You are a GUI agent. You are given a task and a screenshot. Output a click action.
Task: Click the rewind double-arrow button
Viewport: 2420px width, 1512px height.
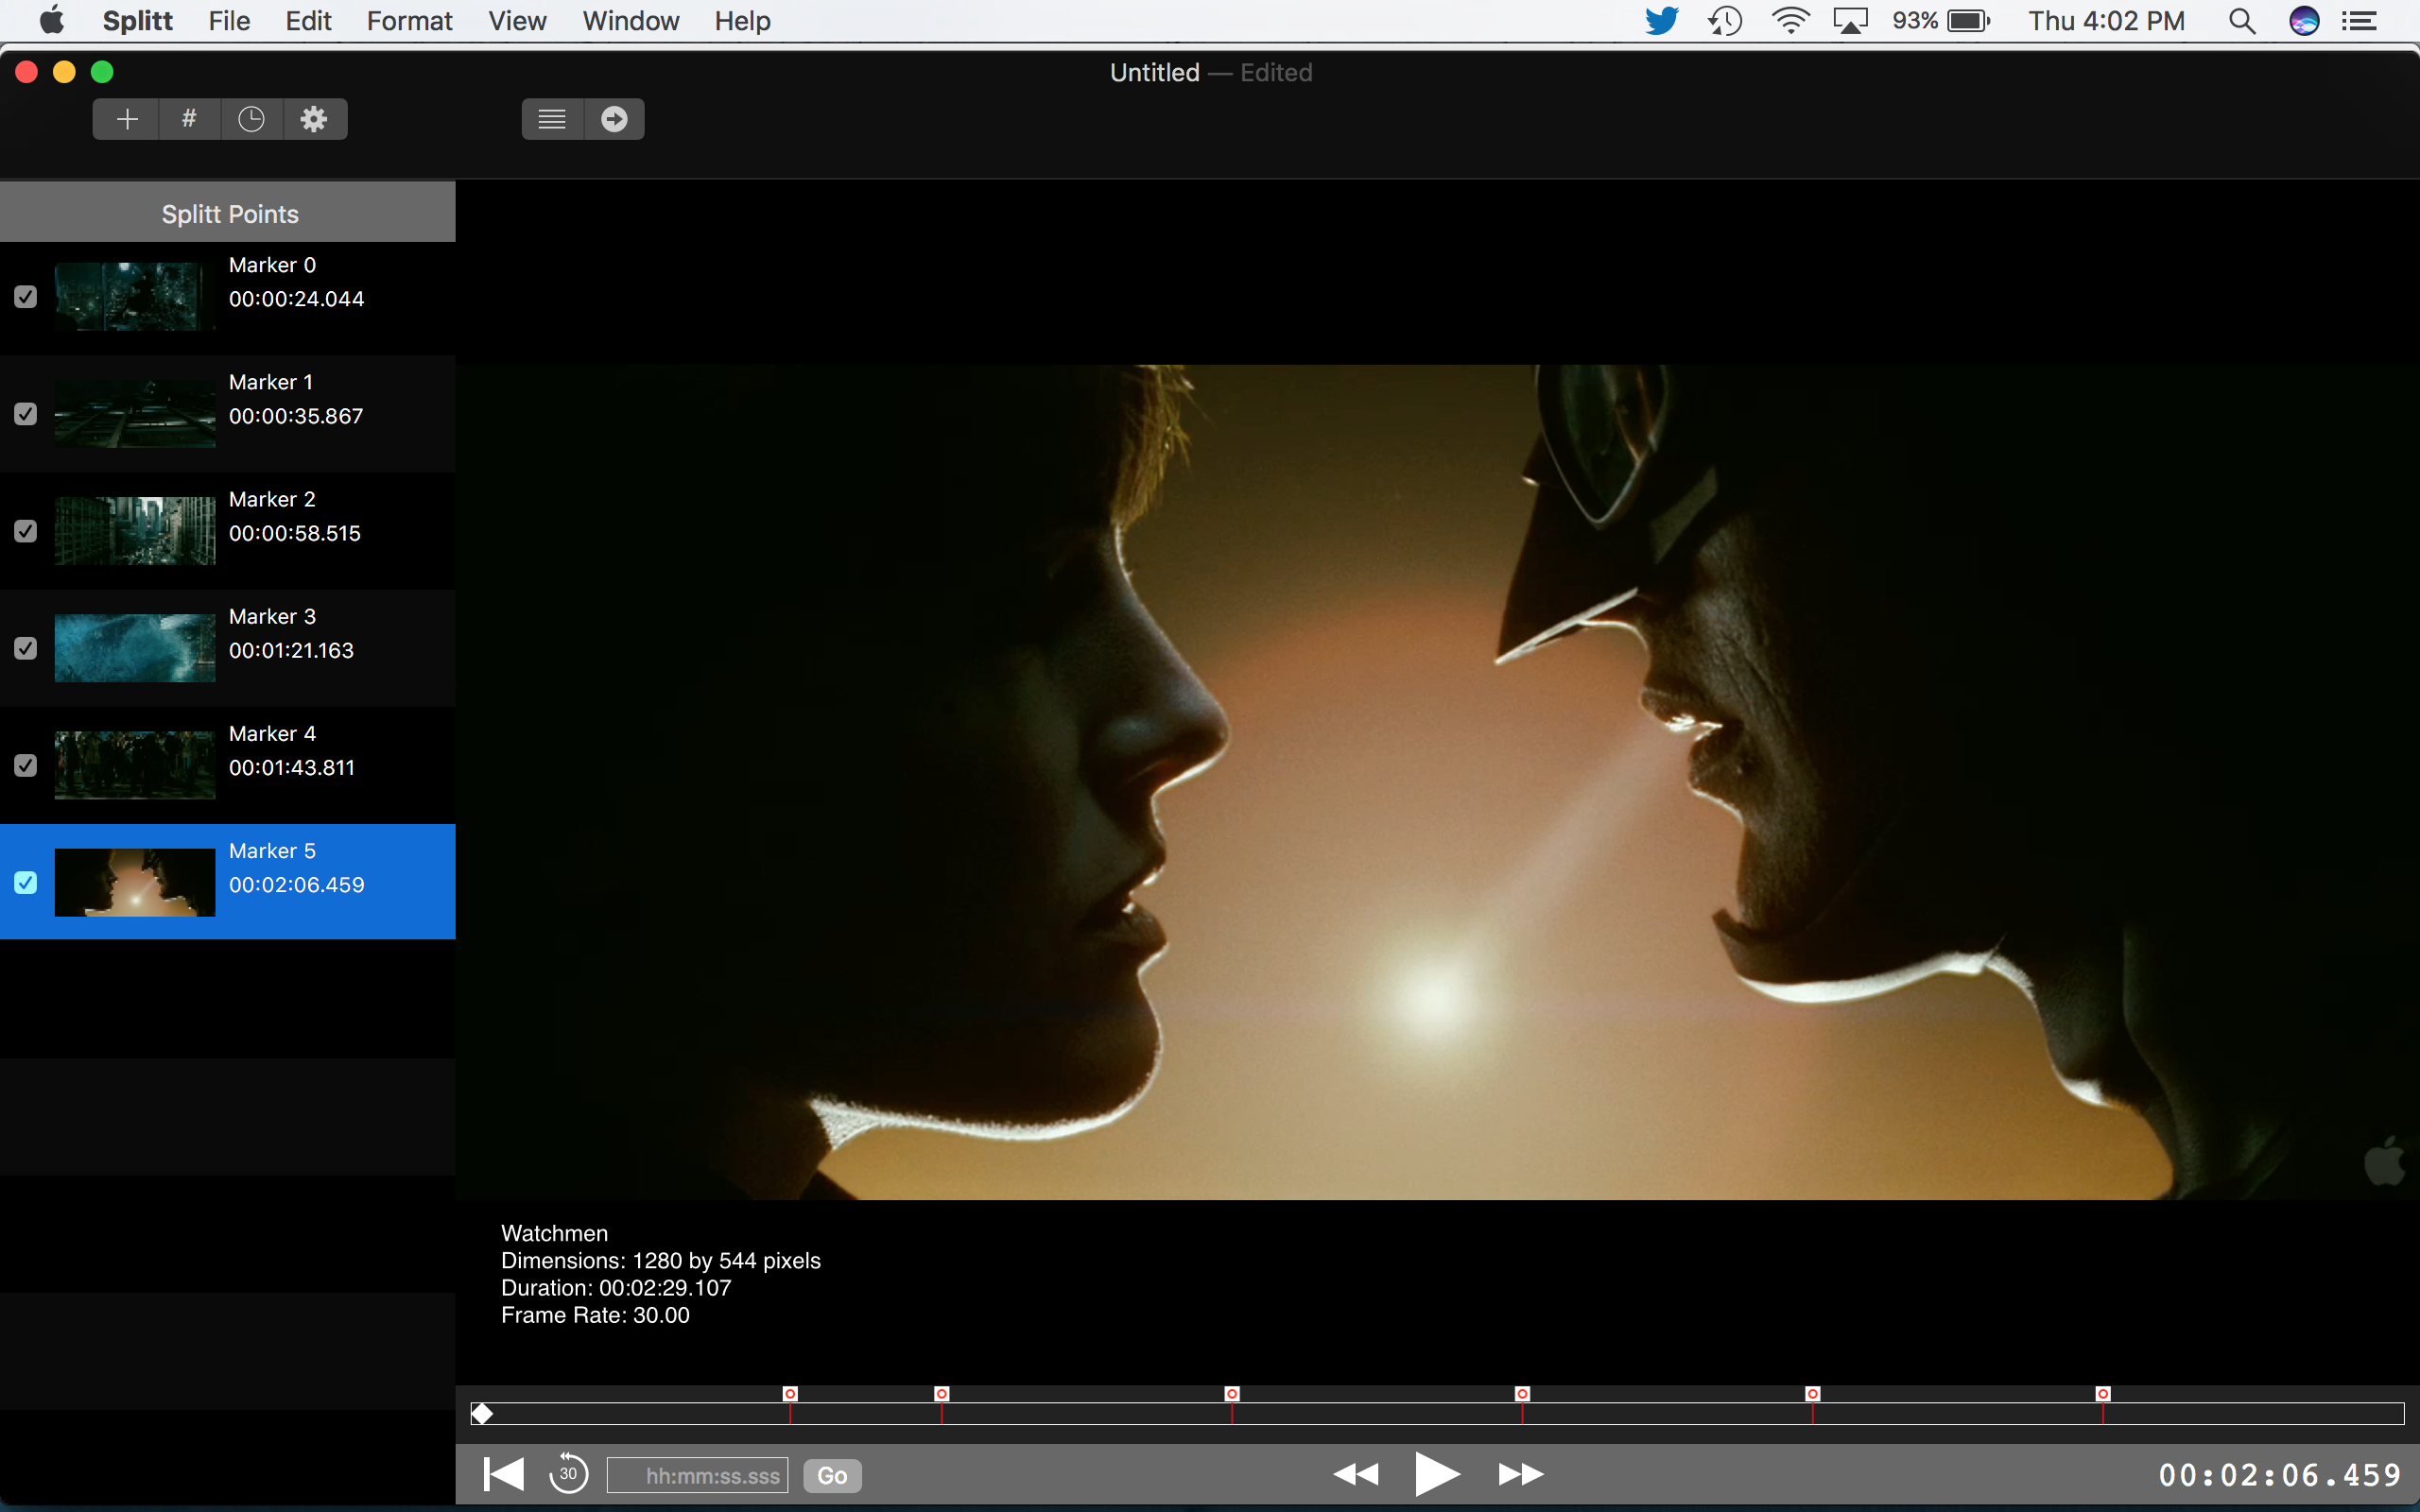[1356, 1474]
